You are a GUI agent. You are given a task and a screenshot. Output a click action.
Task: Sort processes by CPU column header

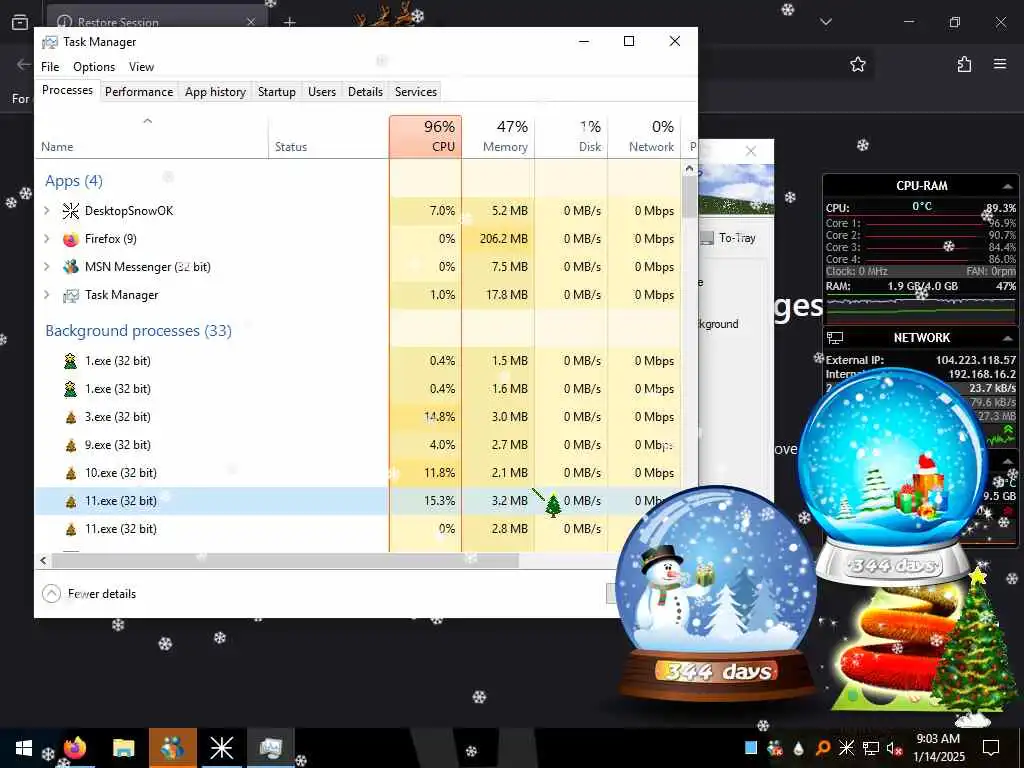pos(425,136)
